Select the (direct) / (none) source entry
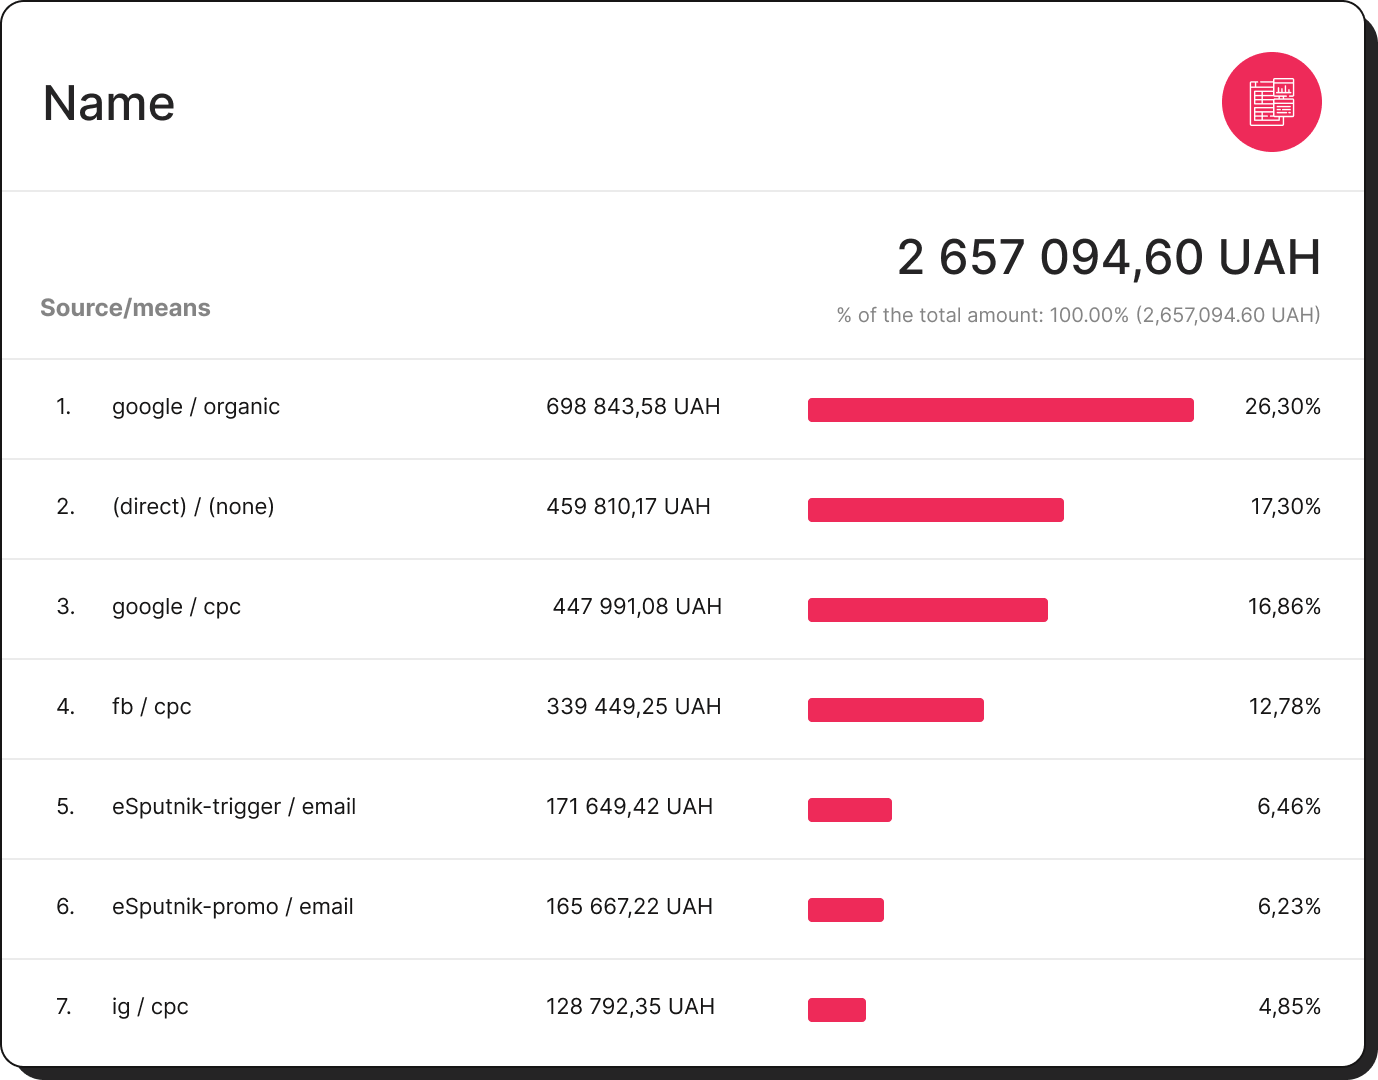This screenshot has height=1080, width=1378. (193, 507)
